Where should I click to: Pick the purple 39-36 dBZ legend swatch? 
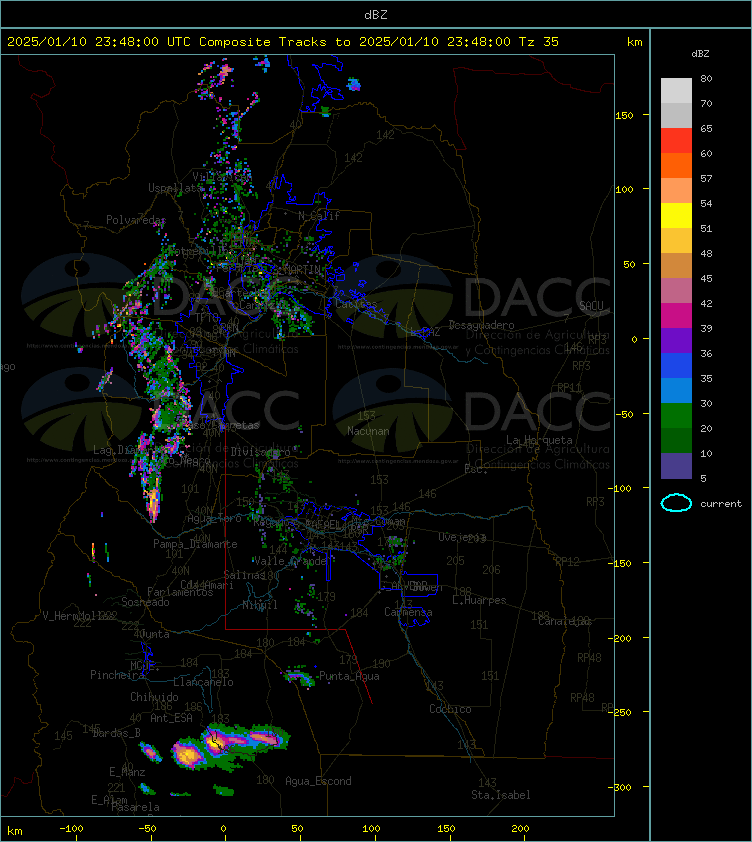(676, 340)
